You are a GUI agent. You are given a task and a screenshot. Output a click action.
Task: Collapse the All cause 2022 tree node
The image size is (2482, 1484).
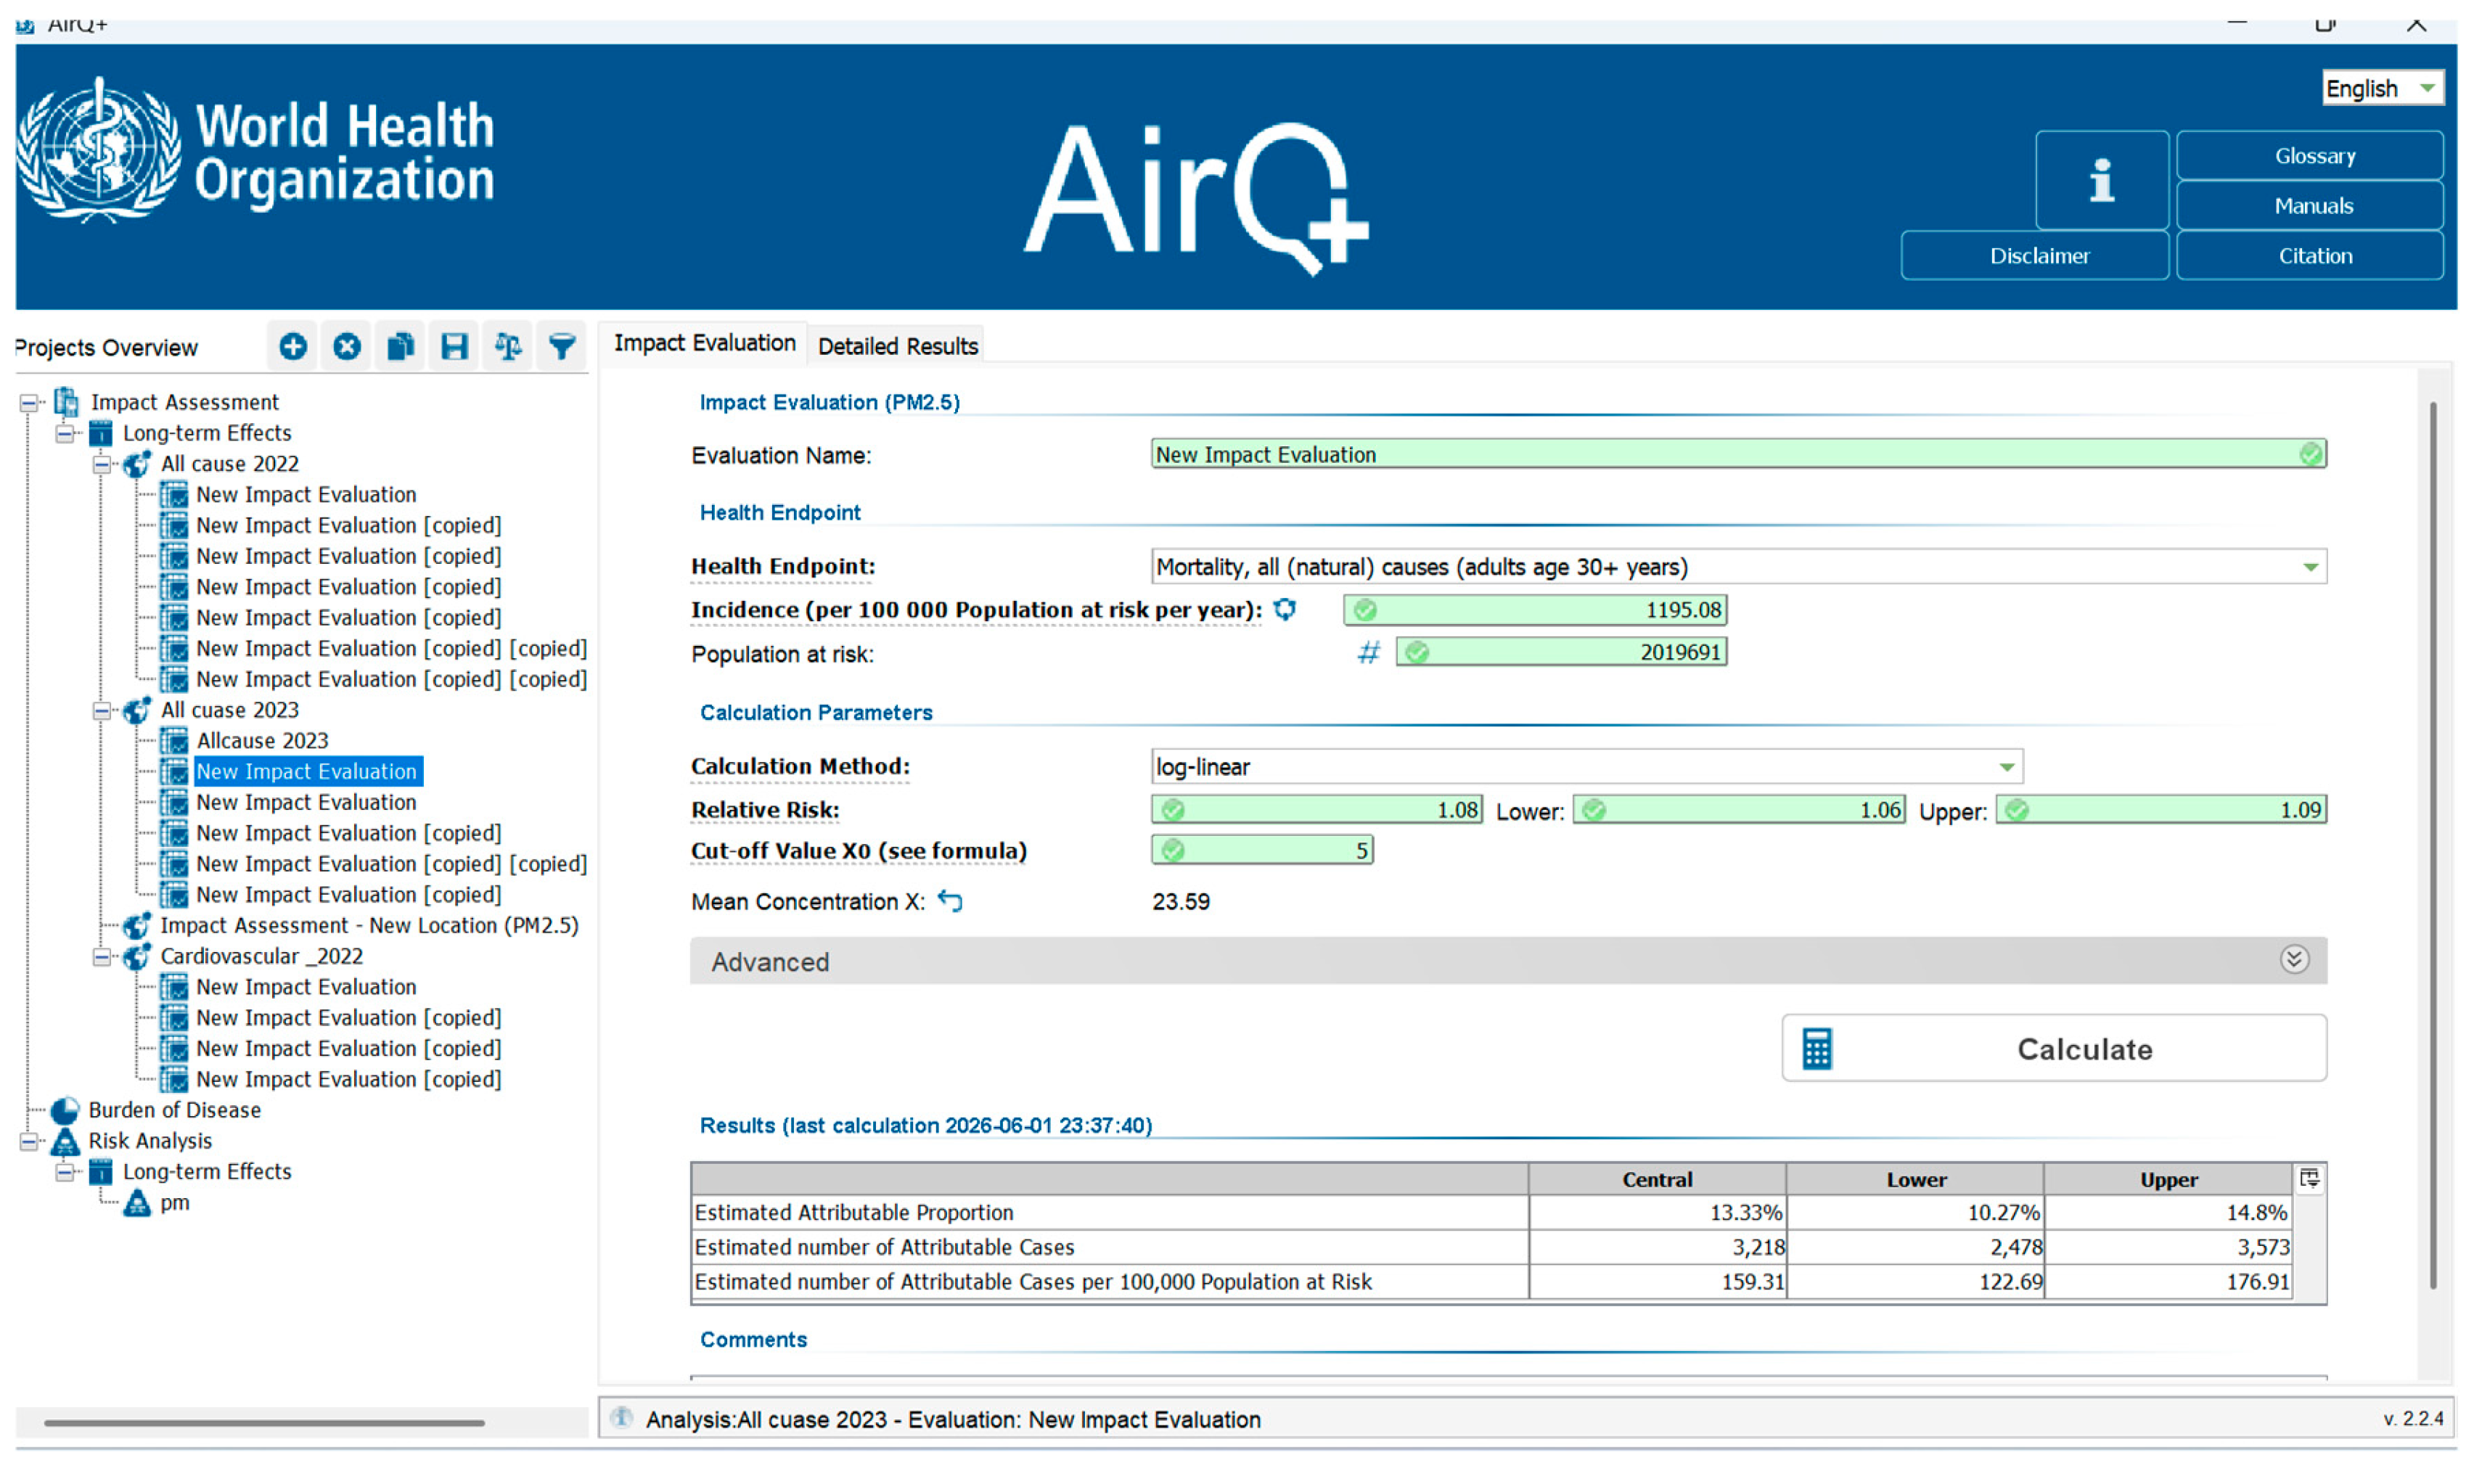tap(102, 464)
